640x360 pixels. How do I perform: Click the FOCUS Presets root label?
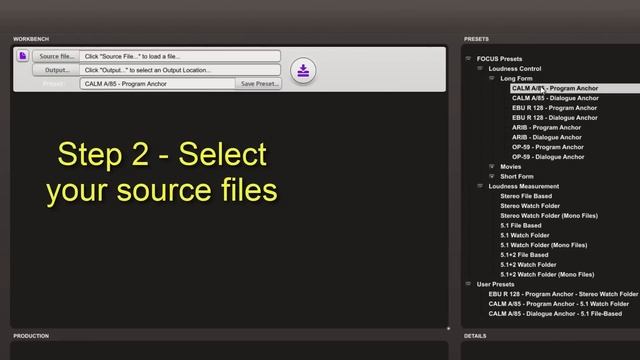(499, 59)
